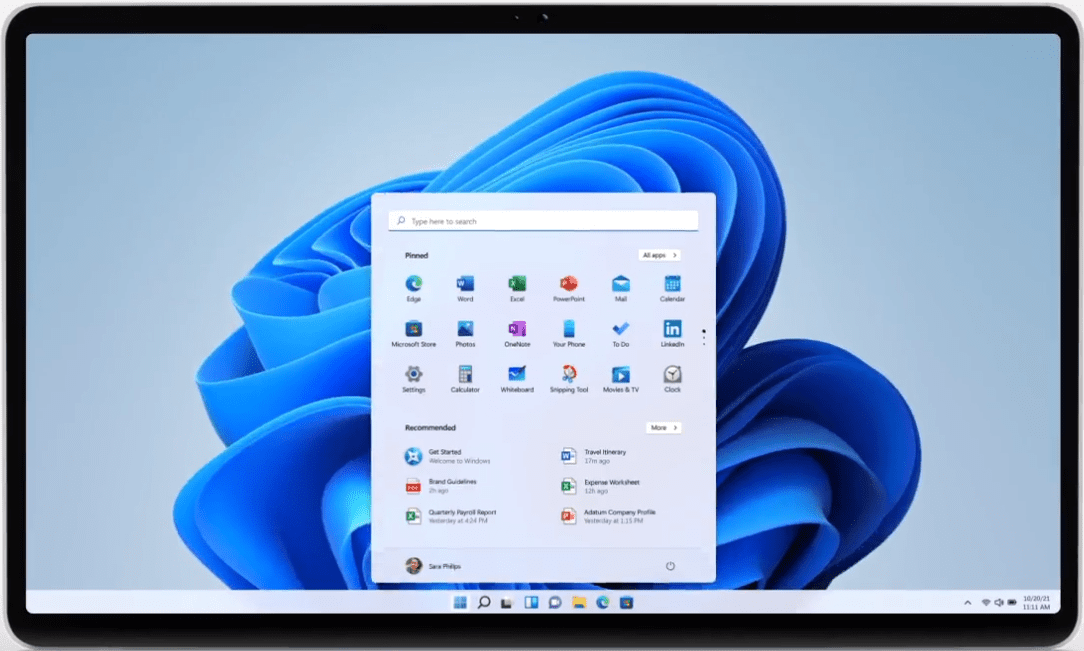Open OneNote from pinned apps

(517, 334)
